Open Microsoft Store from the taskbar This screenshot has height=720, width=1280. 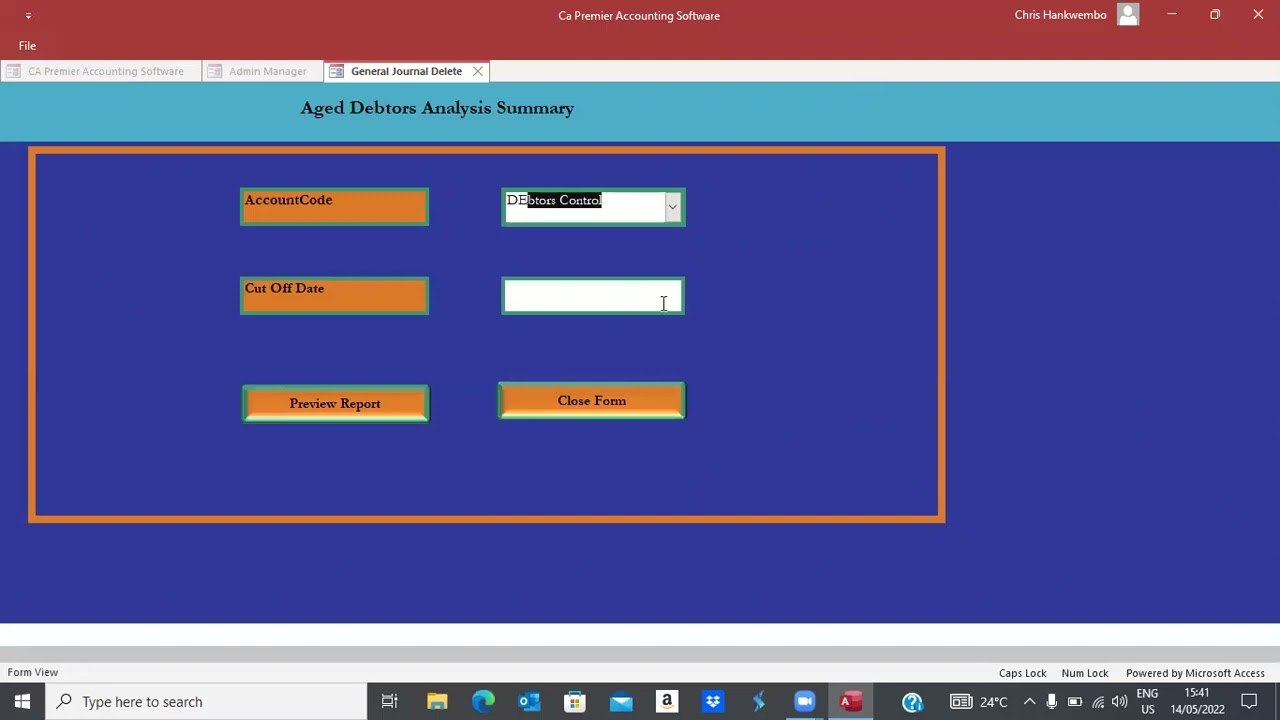575,701
